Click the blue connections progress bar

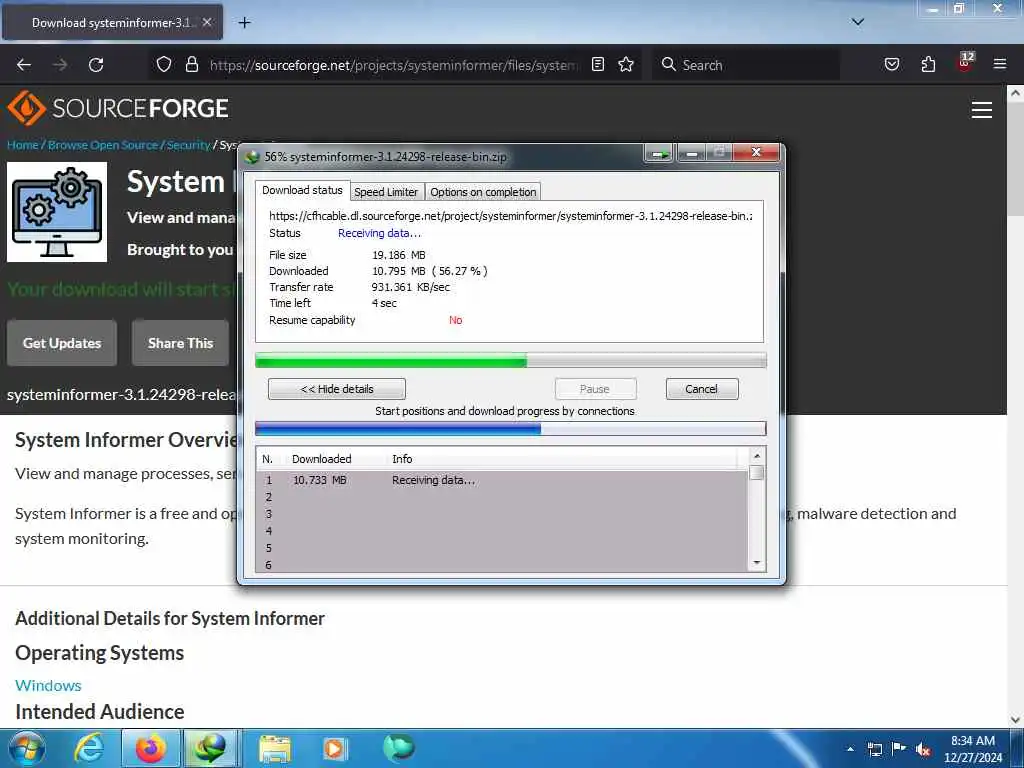[511, 428]
